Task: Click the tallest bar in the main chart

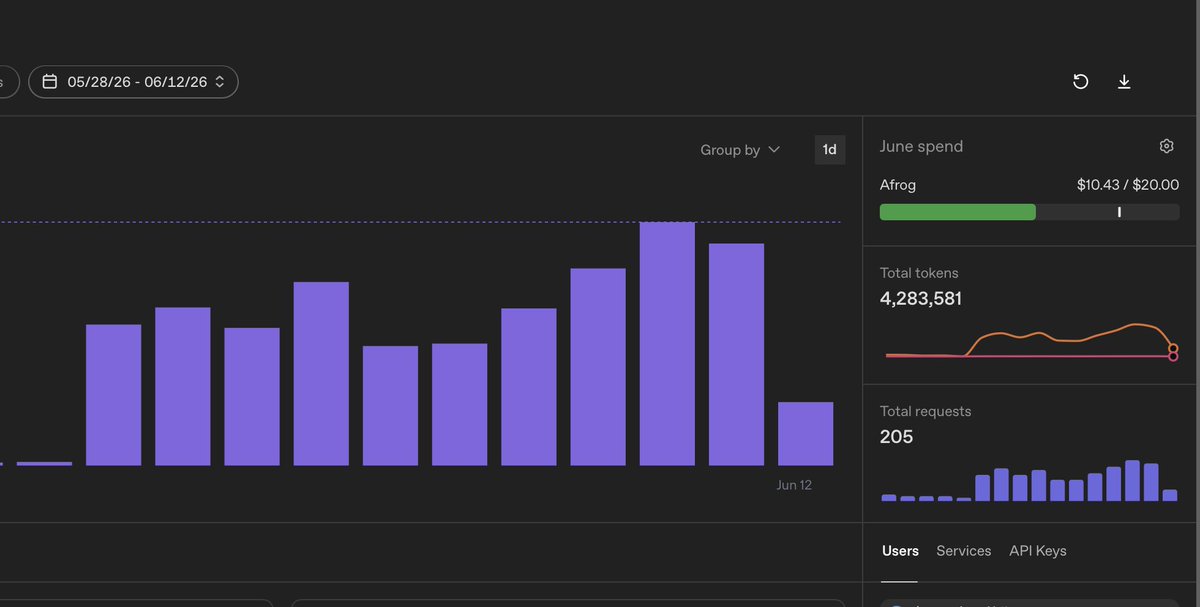Action: click(667, 344)
